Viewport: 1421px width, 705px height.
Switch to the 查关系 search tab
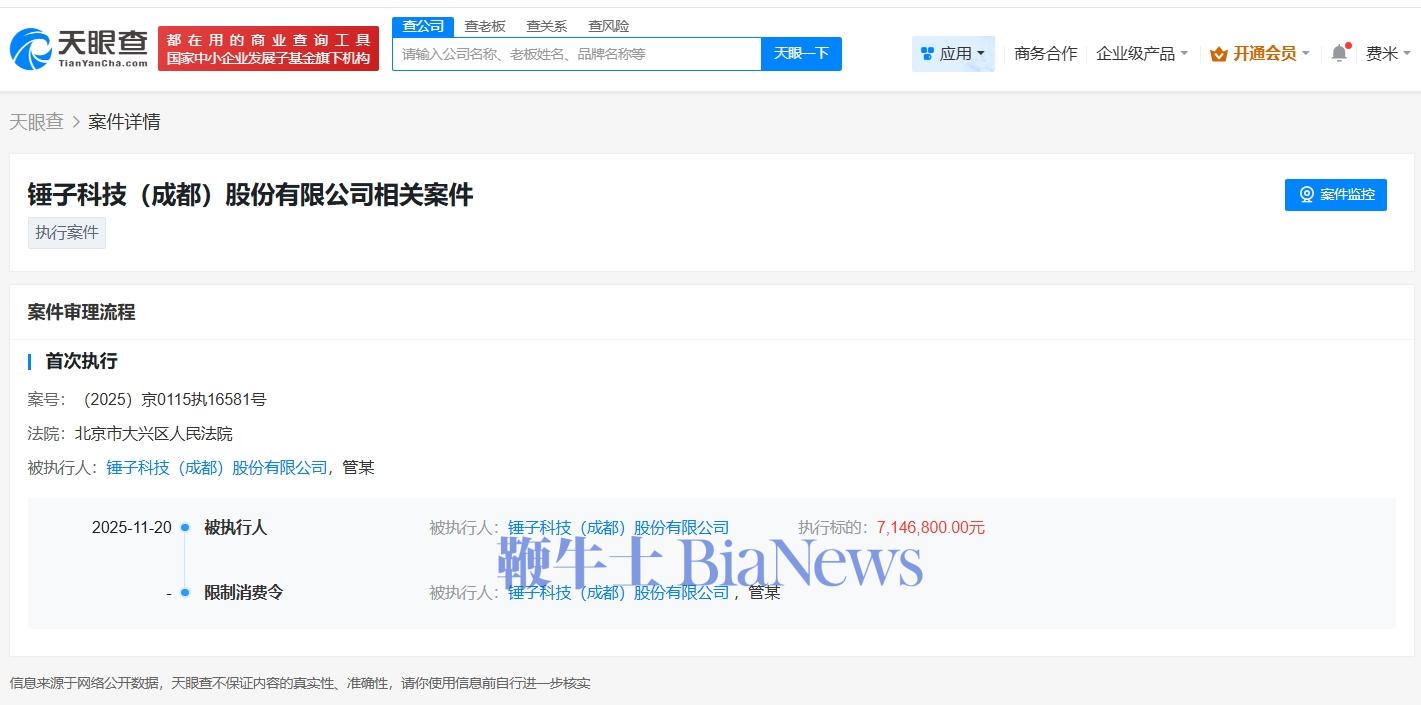tap(546, 26)
